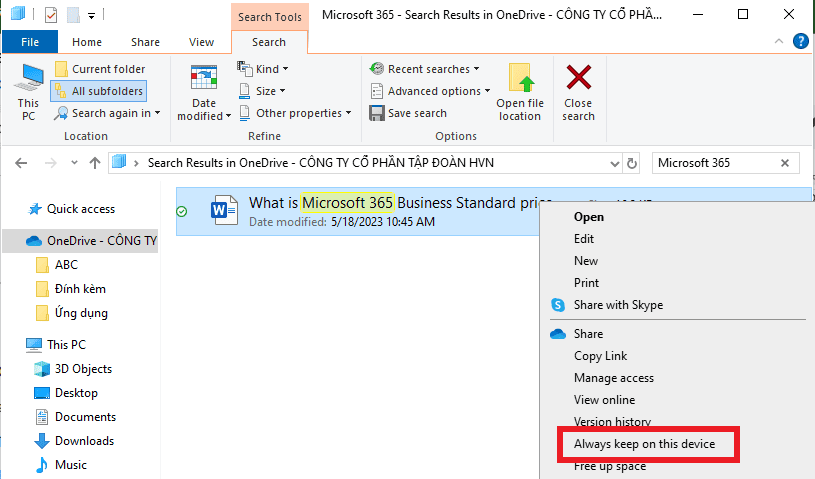Click the green sync status checkmark
Image resolution: width=815 pixels, height=479 pixels.
[182, 211]
